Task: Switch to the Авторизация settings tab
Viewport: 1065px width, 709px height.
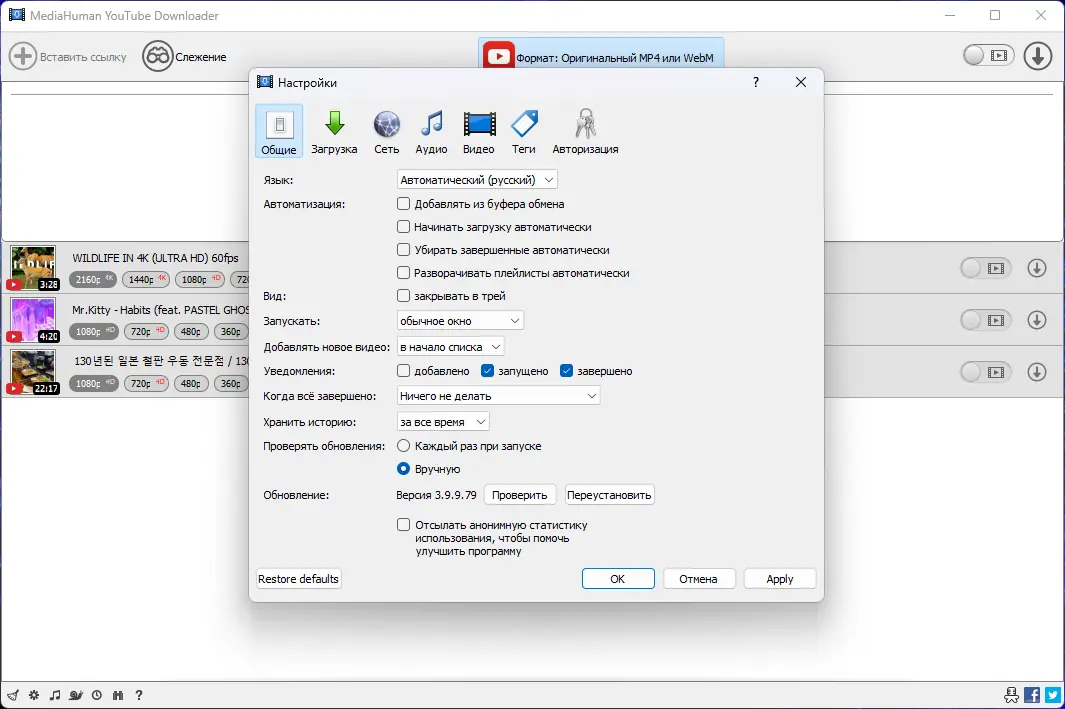Action: (585, 132)
